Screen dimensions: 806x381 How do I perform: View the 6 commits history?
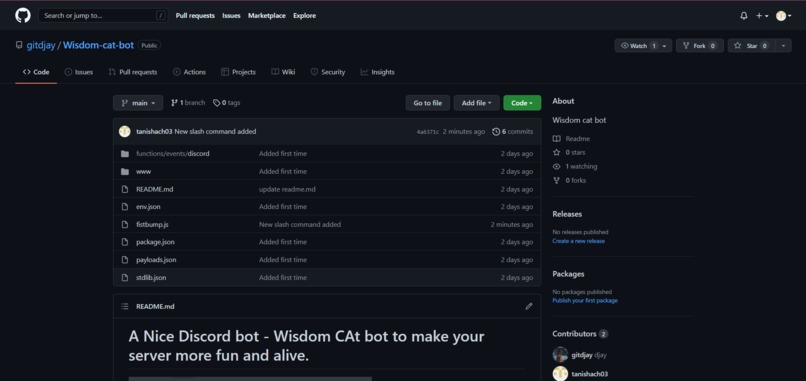(512, 132)
